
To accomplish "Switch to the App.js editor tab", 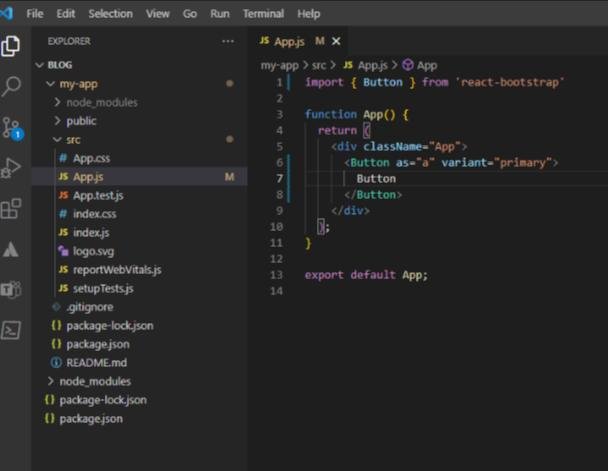I will (x=288, y=41).
